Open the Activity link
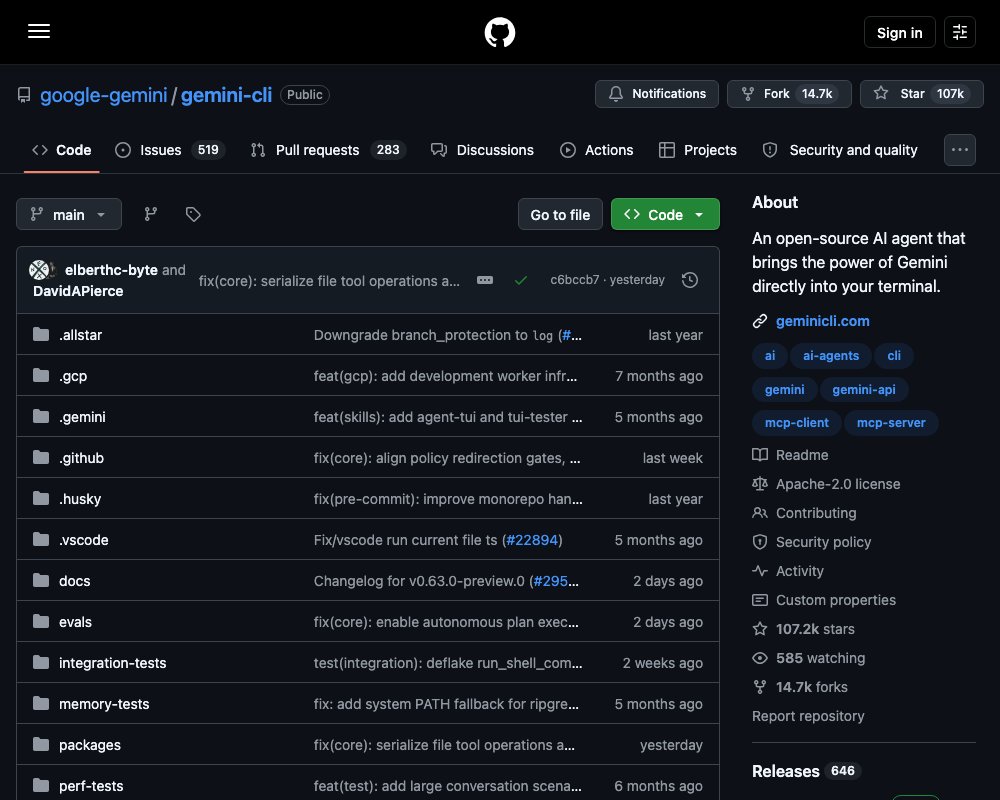This screenshot has width=1000, height=800. pyautogui.click(x=788, y=571)
